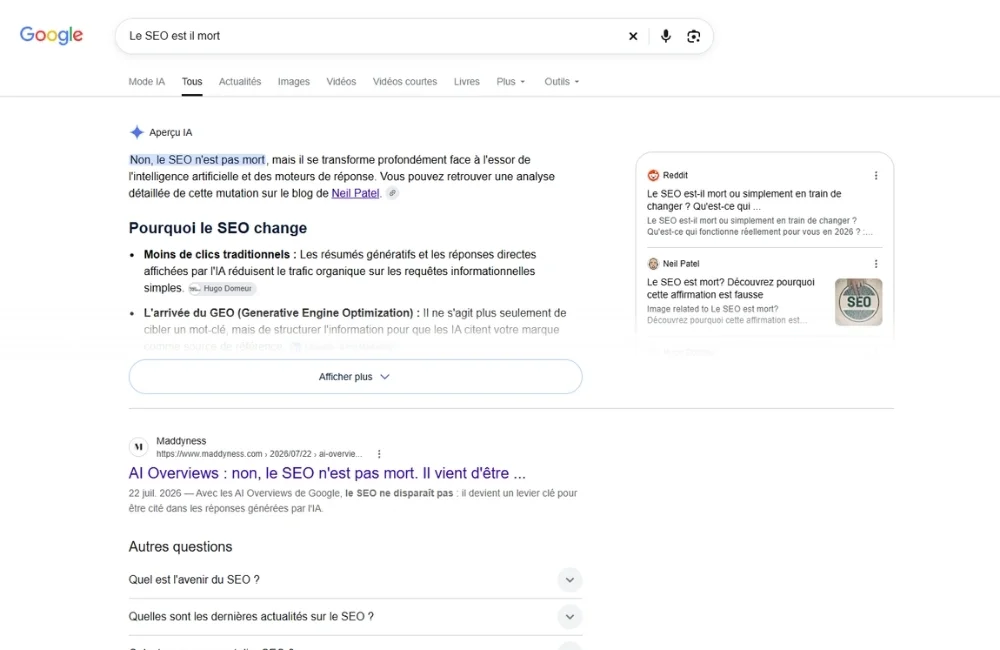Expand the AI overview with Afficher plus
The width and height of the screenshot is (1000, 650).
pos(355,376)
